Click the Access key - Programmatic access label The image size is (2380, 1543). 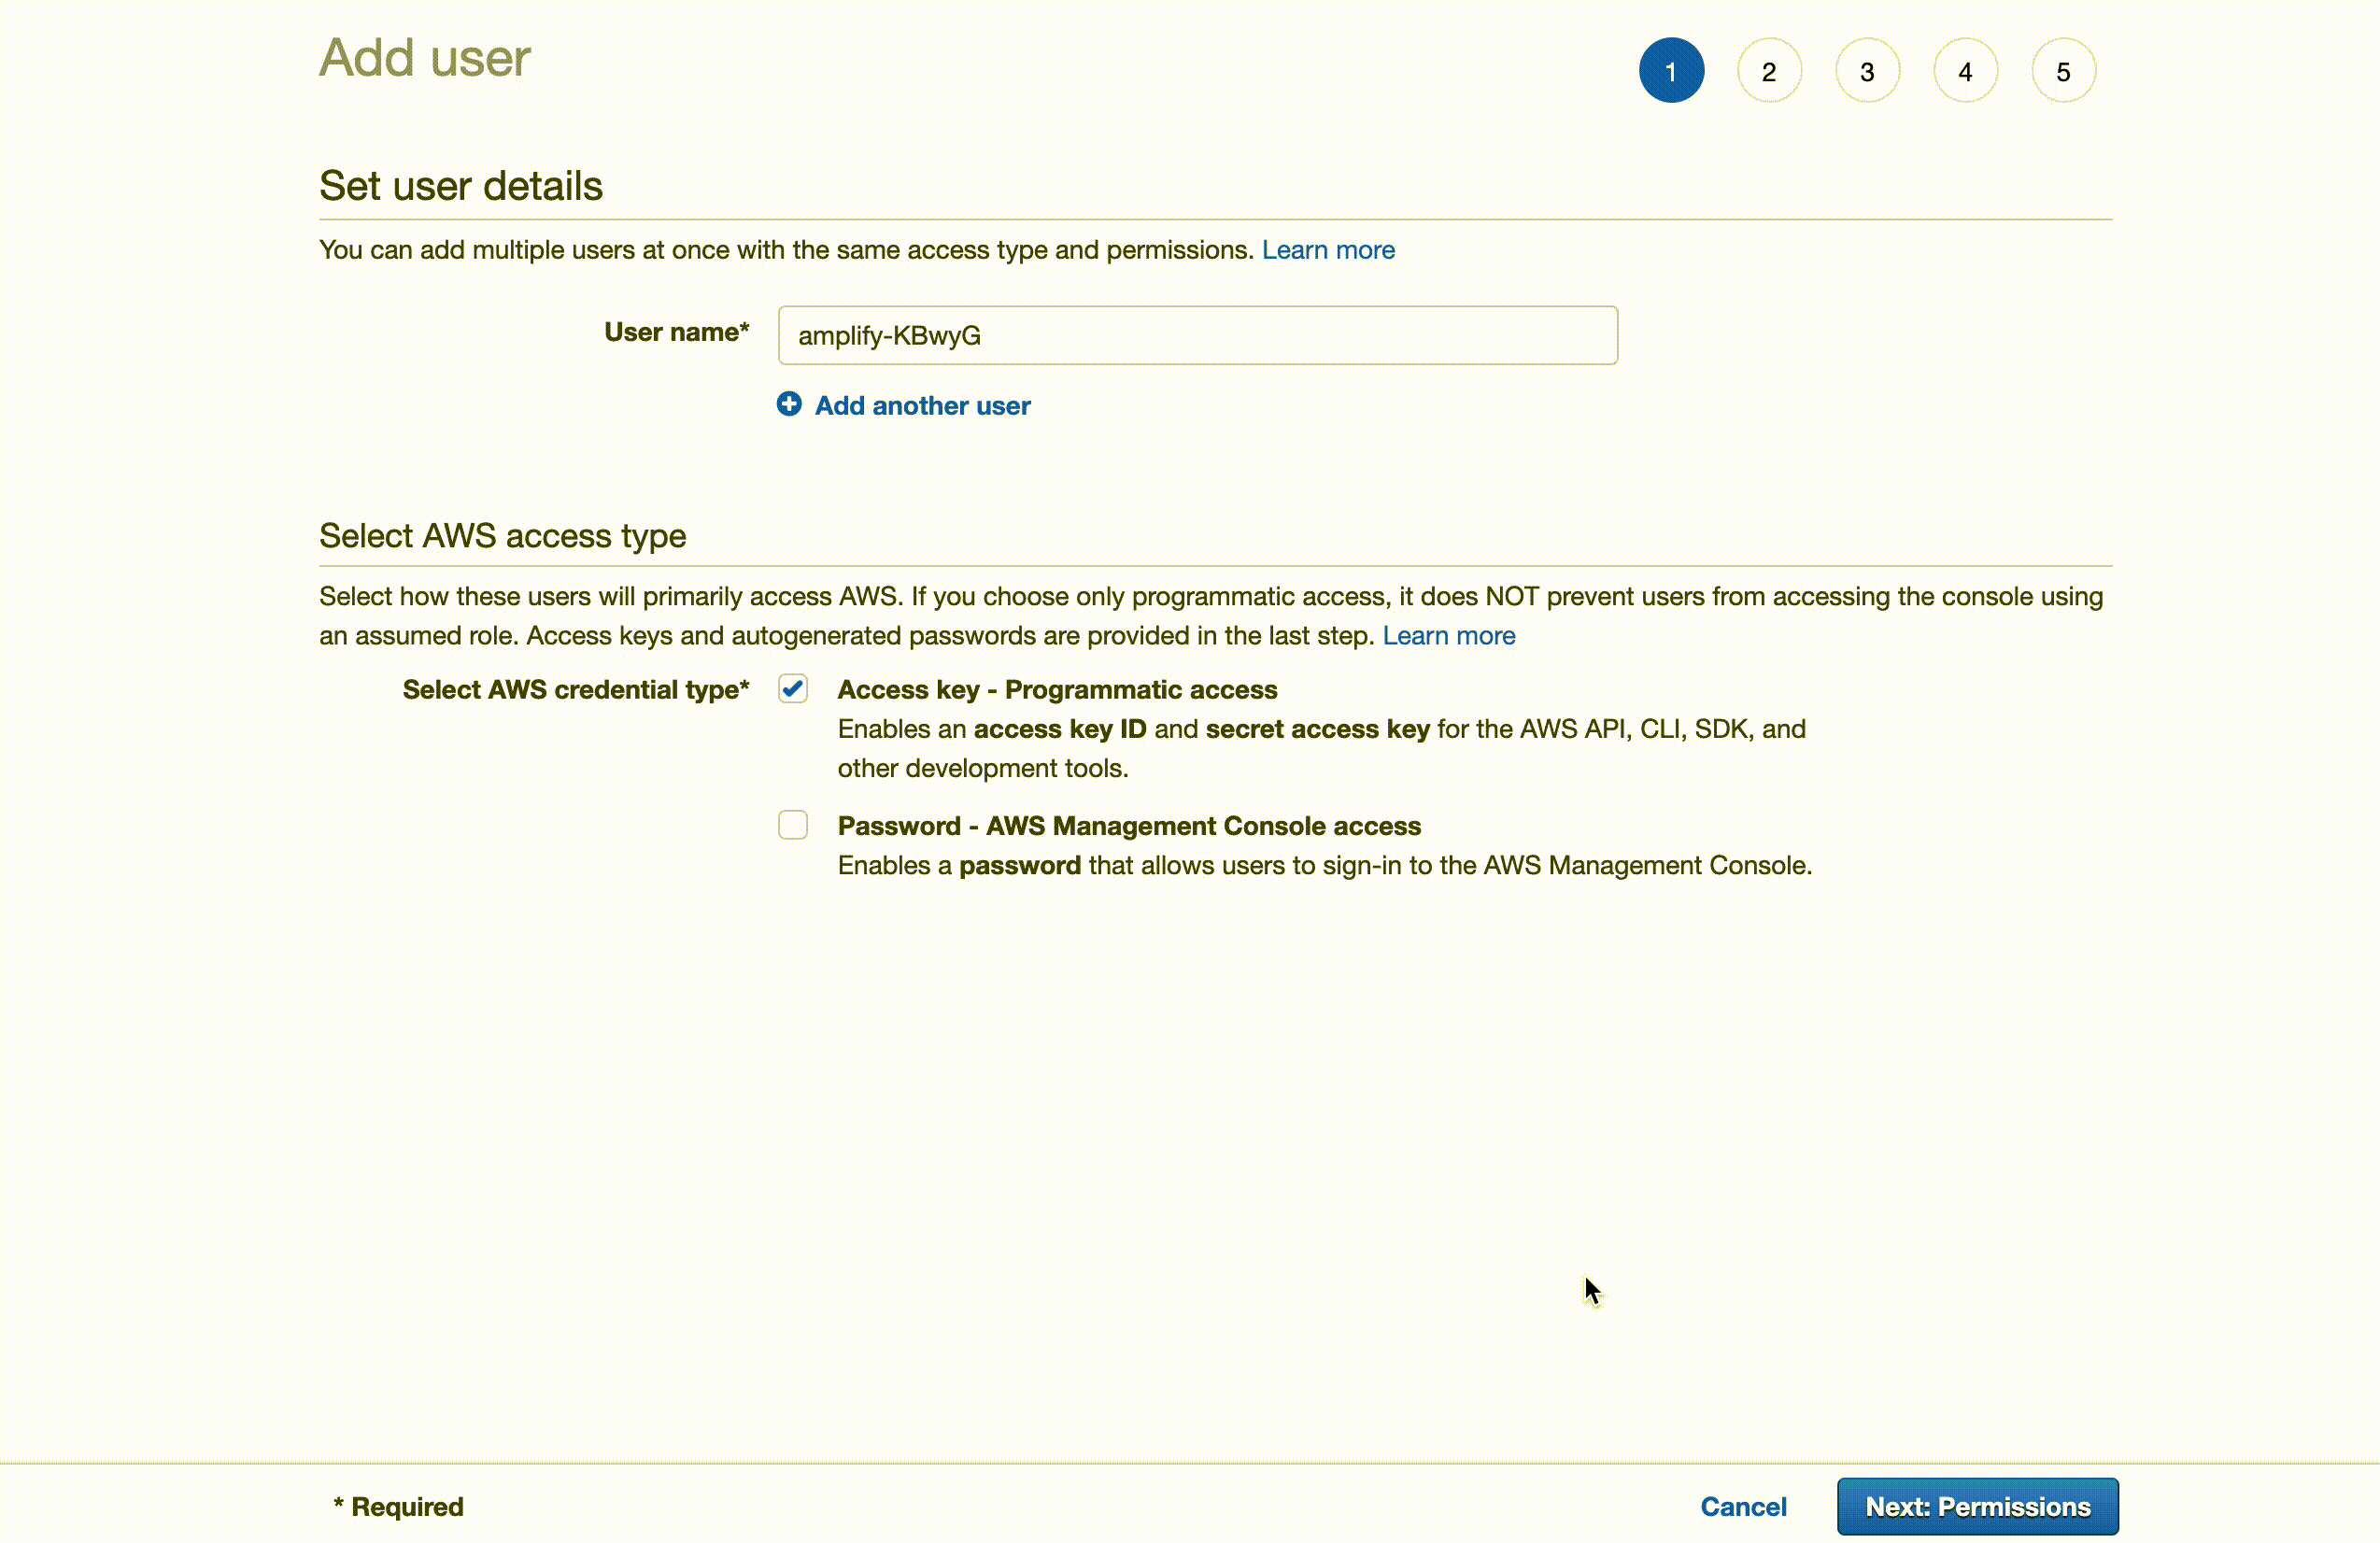(1057, 690)
